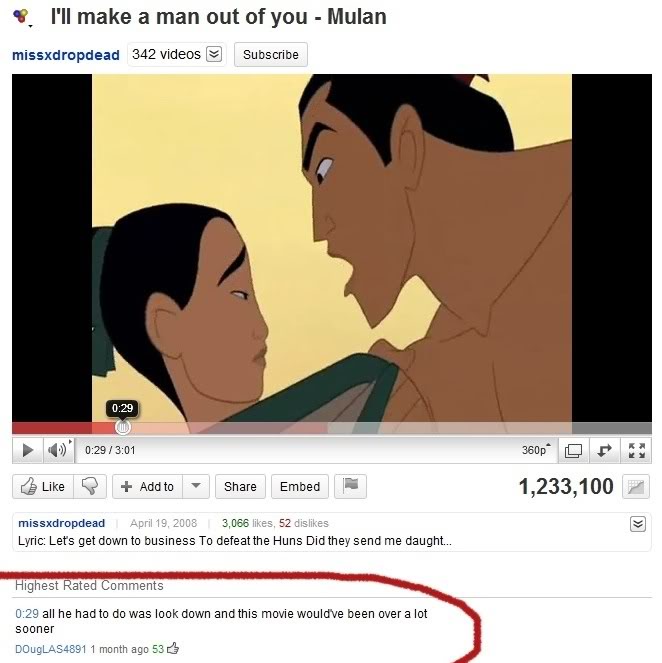Viewport: 662px width, 663px height.
Task: Click the thumbs down dislike icon
Action: pos(90,486)
